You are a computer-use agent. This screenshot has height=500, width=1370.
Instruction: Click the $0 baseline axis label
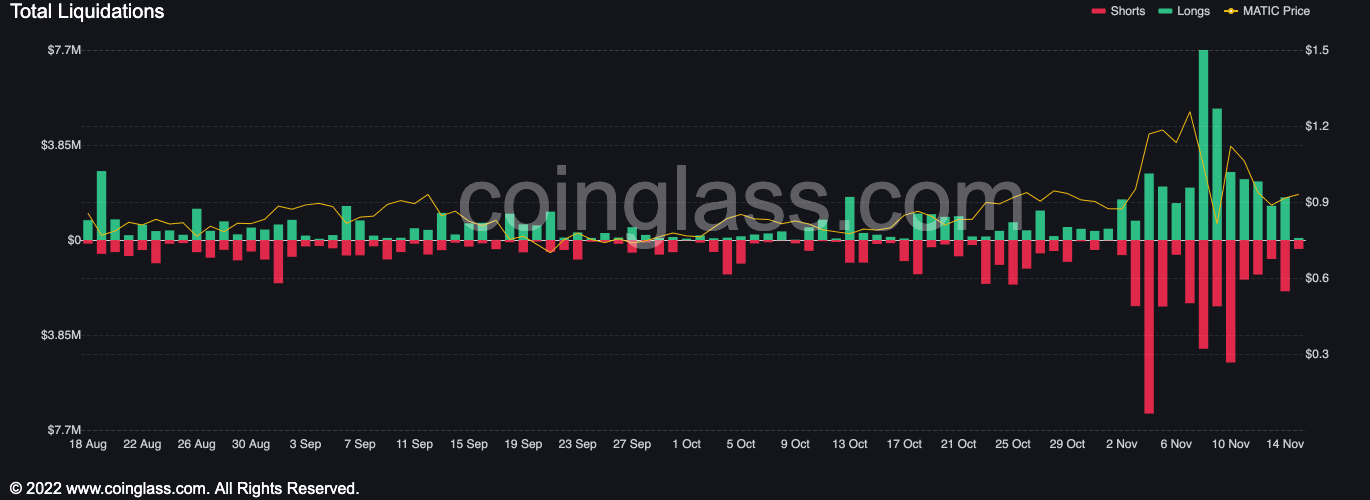click(x=75, y=240)
